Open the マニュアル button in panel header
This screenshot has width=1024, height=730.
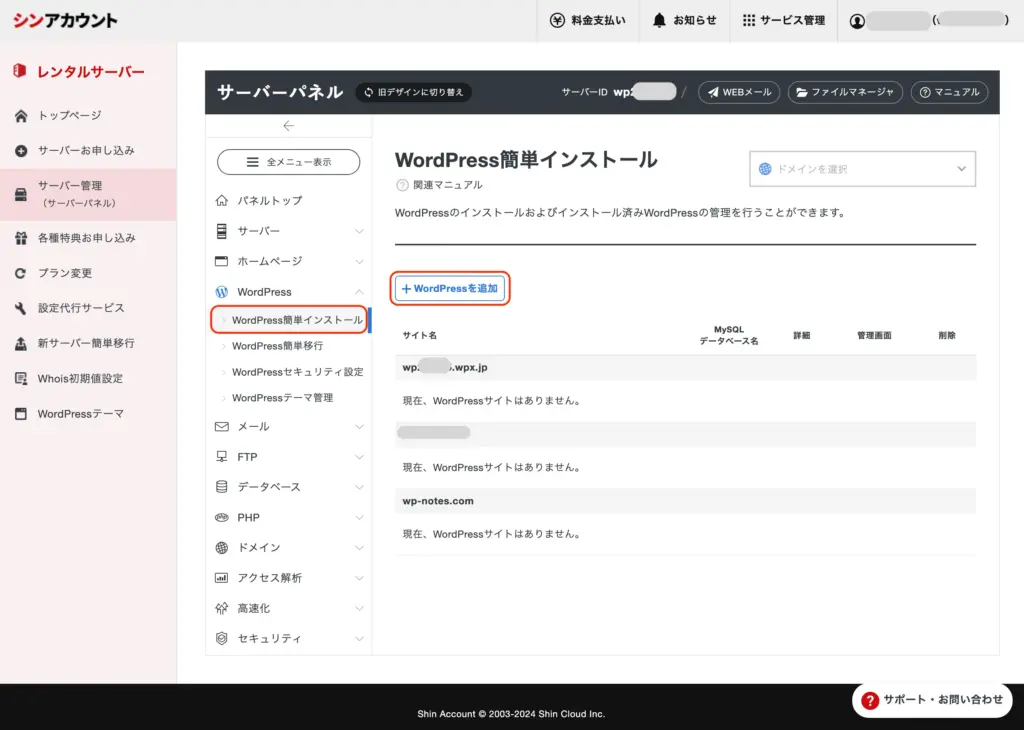pos(949,92)
